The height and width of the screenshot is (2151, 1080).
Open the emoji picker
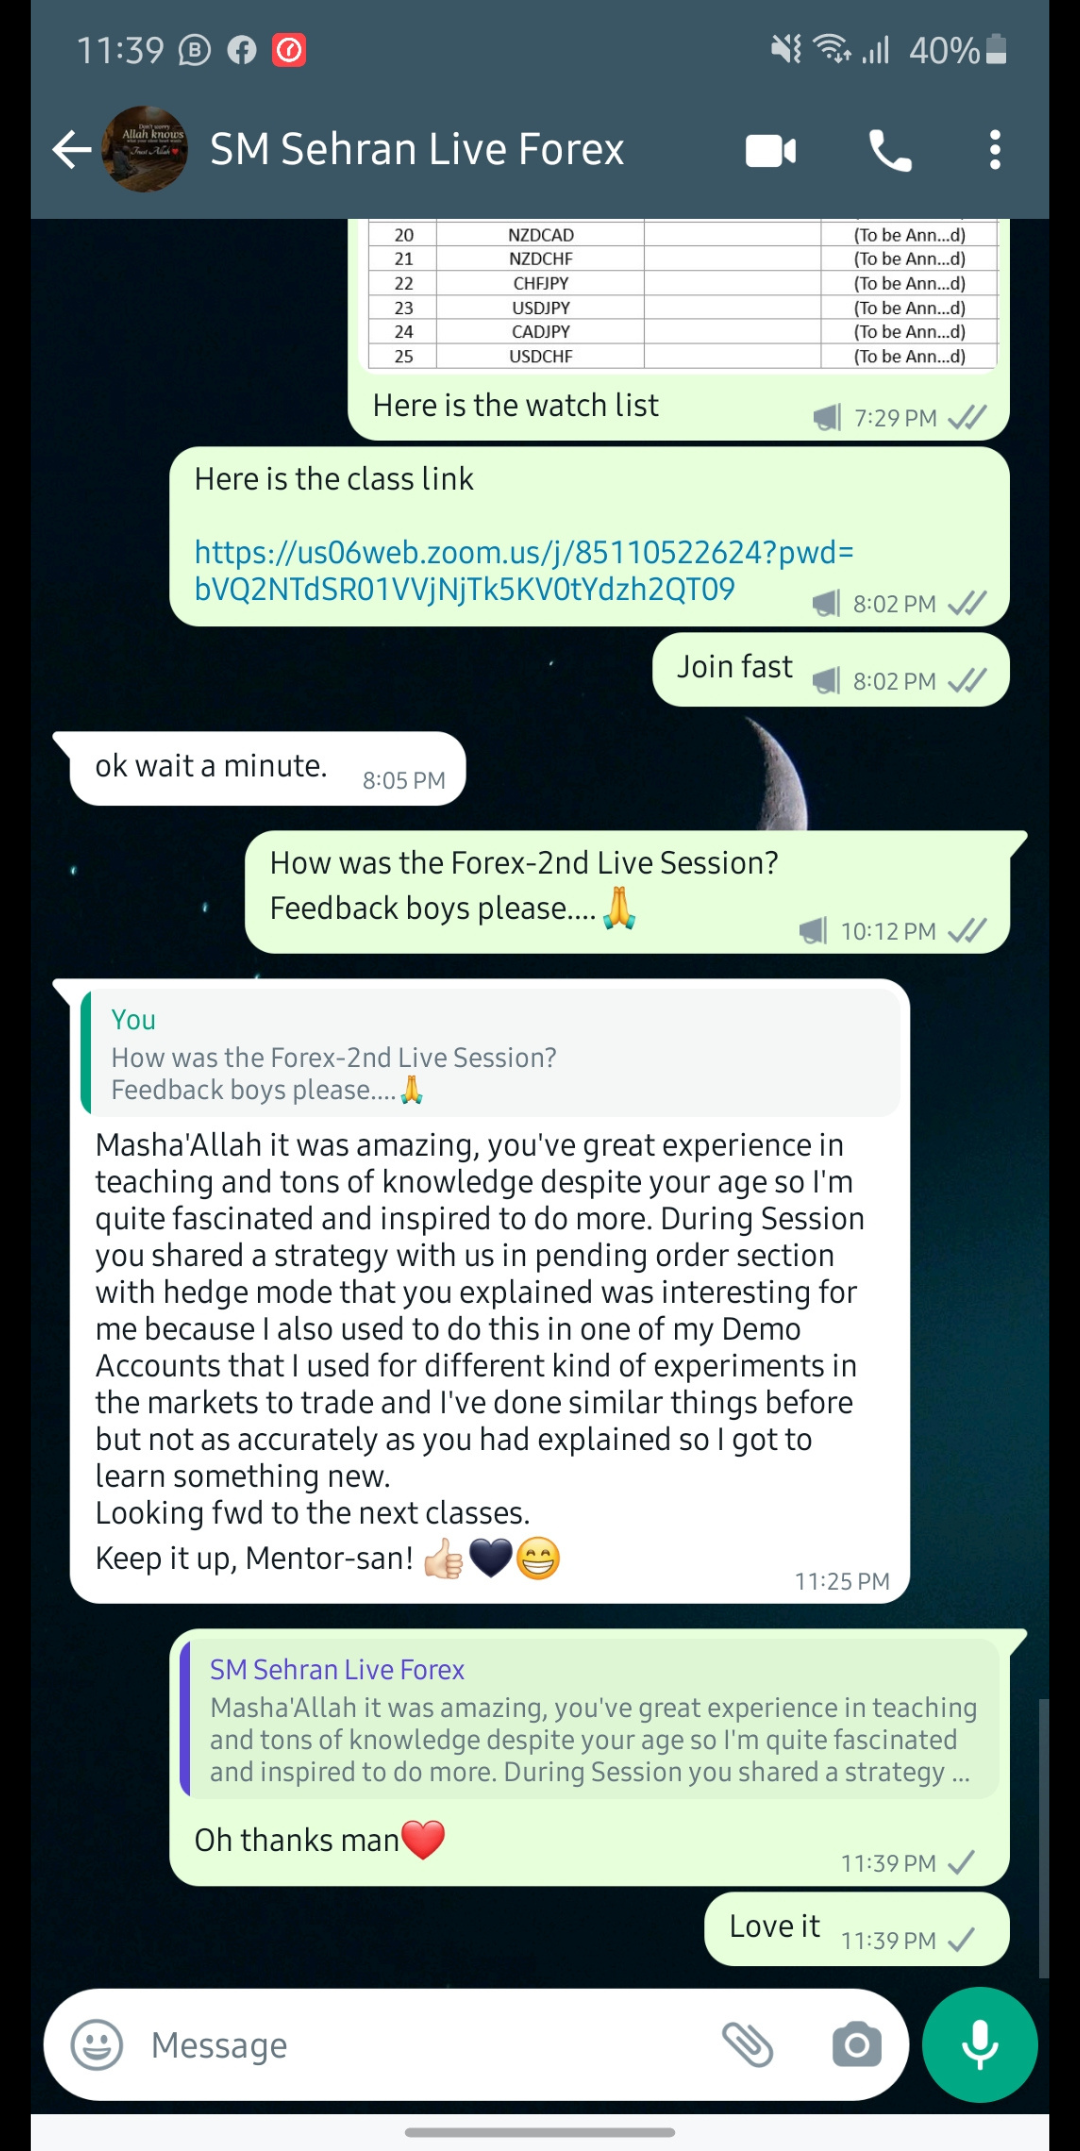[x=97, y=2045]
